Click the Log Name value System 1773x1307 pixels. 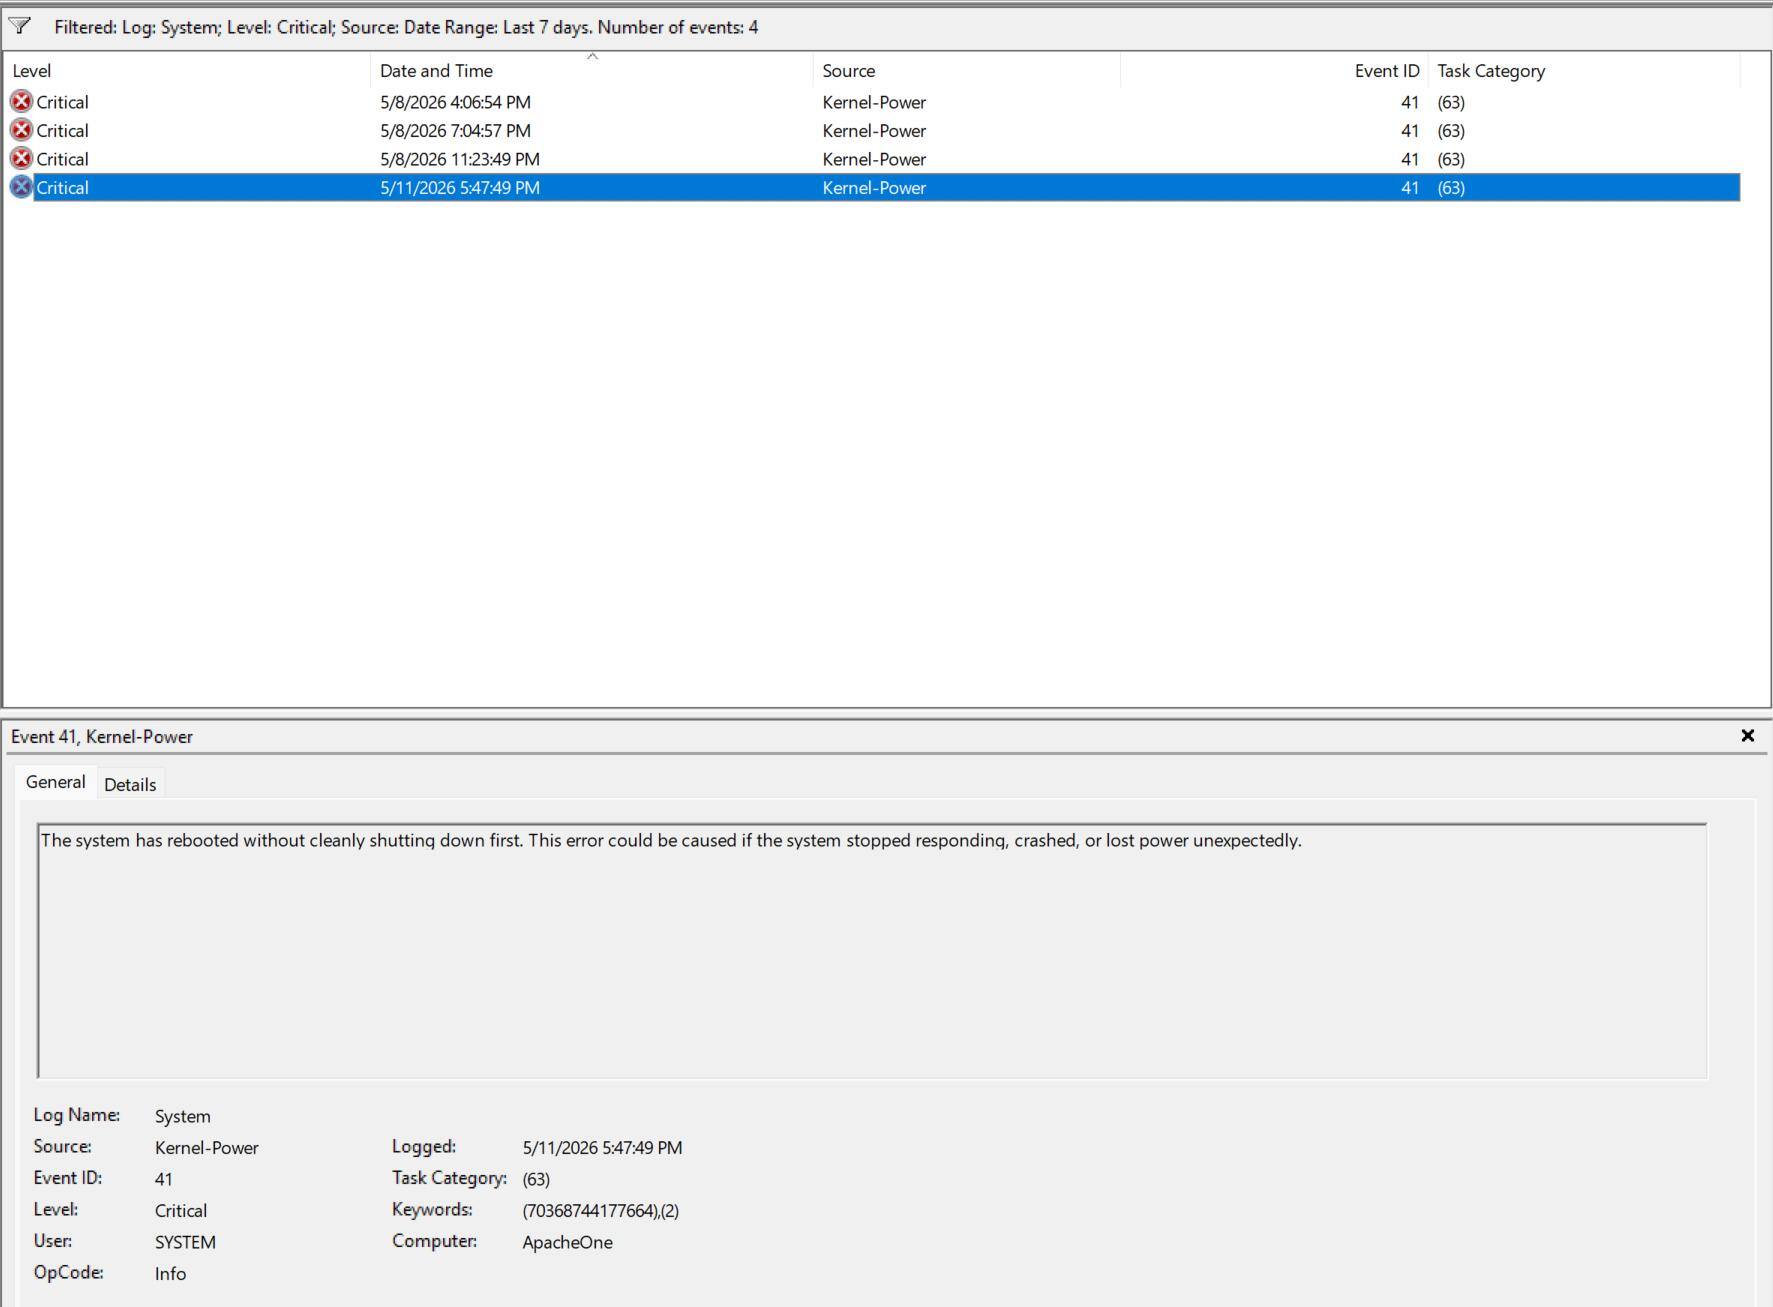[x=182, y=1116]
